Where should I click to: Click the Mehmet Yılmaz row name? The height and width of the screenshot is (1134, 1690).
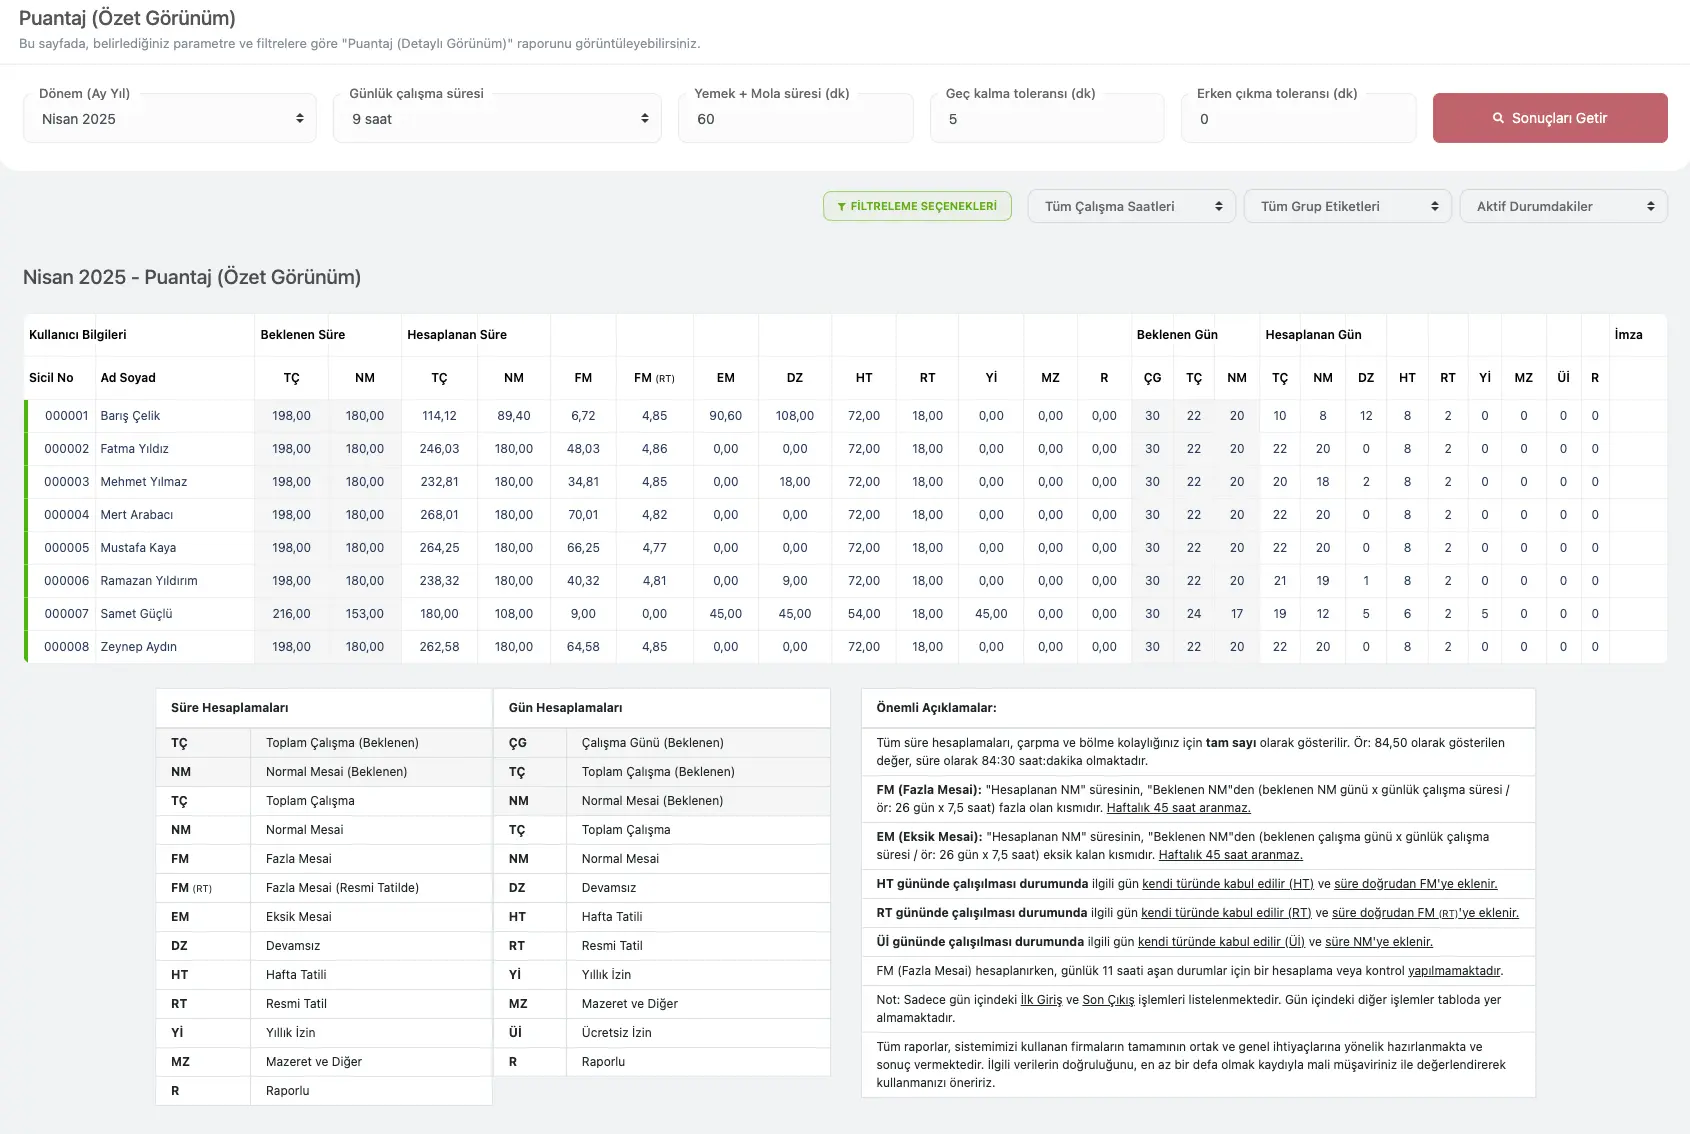[x=143, y=482]
